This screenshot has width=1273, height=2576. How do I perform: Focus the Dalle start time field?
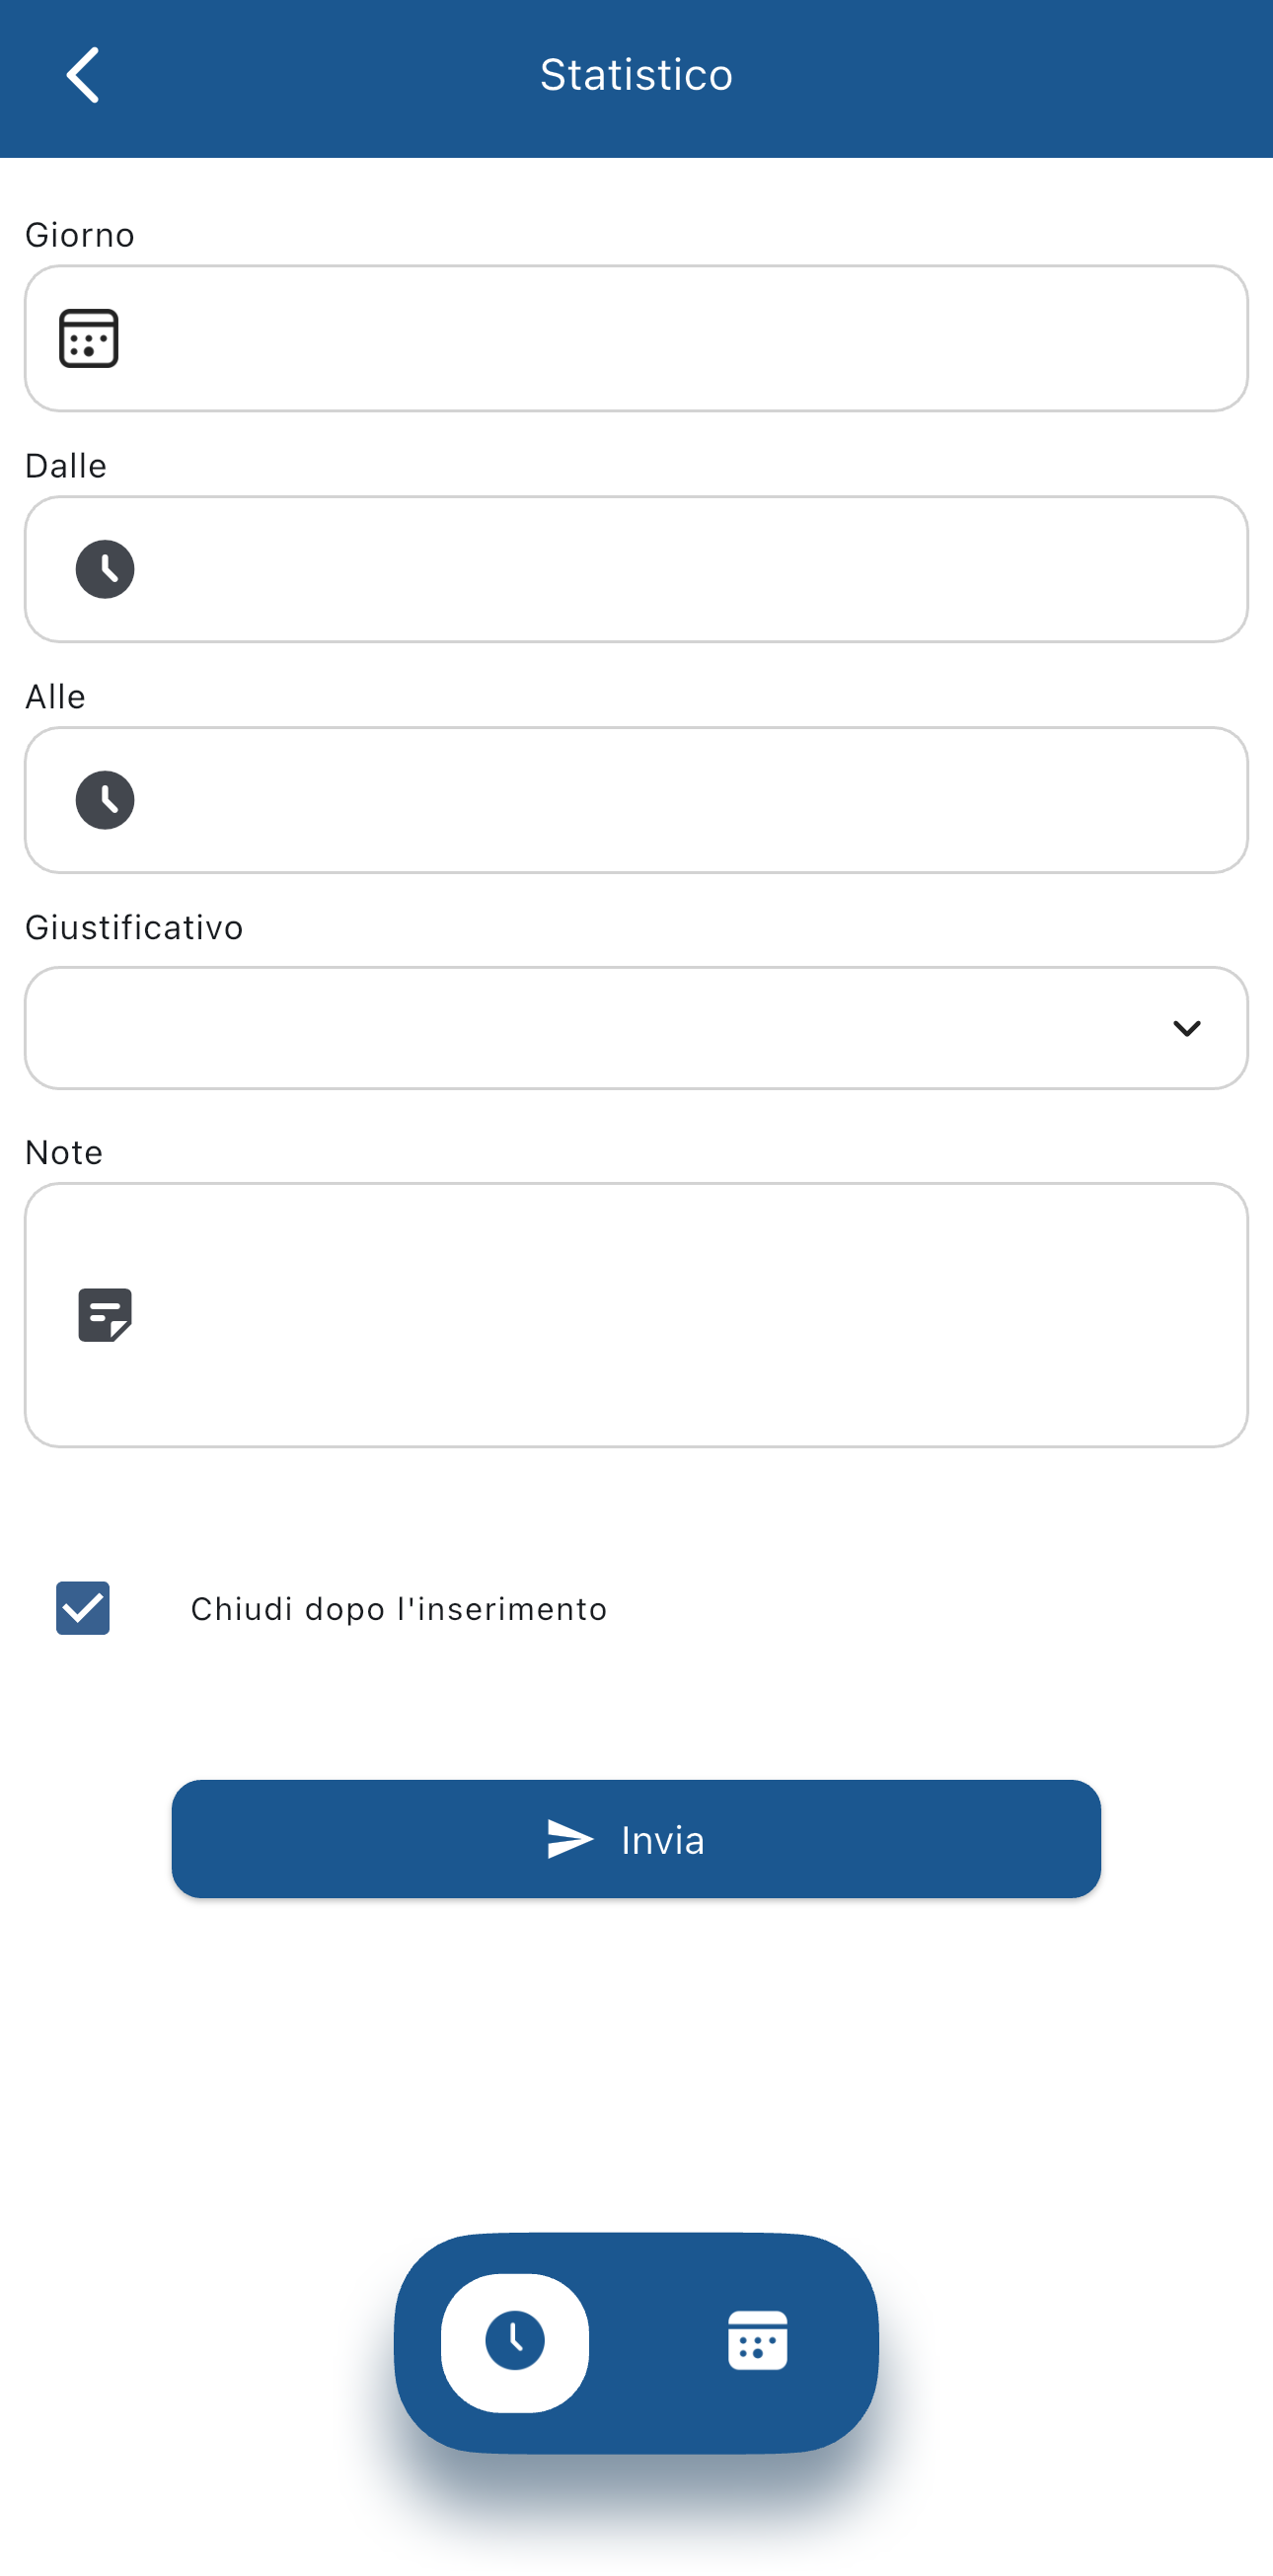[x=680, y=569]
